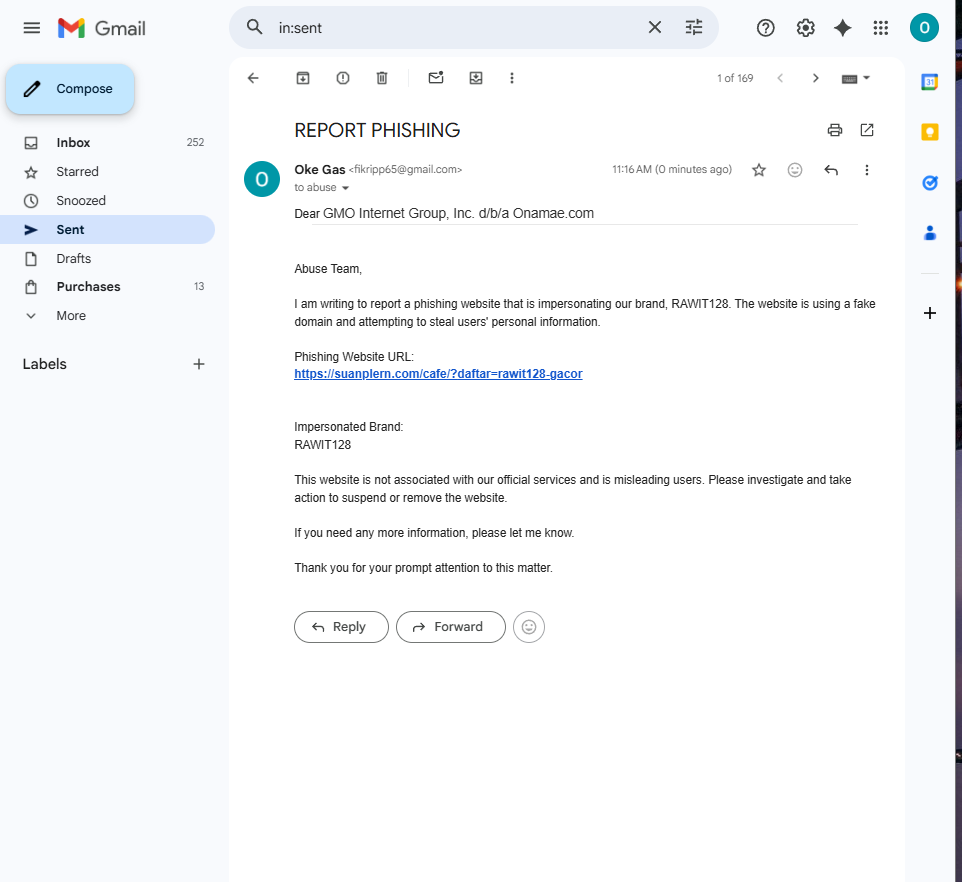Open the main menu hamburger icon

[x=32, y=28]
